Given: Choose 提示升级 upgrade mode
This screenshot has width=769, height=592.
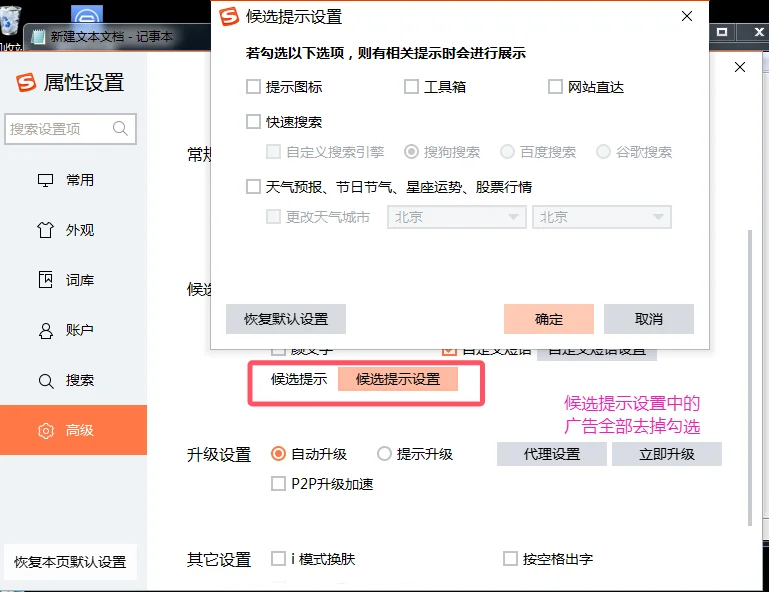Looking at the screenshot, I should pyautogui.click(x=384, y=454).
